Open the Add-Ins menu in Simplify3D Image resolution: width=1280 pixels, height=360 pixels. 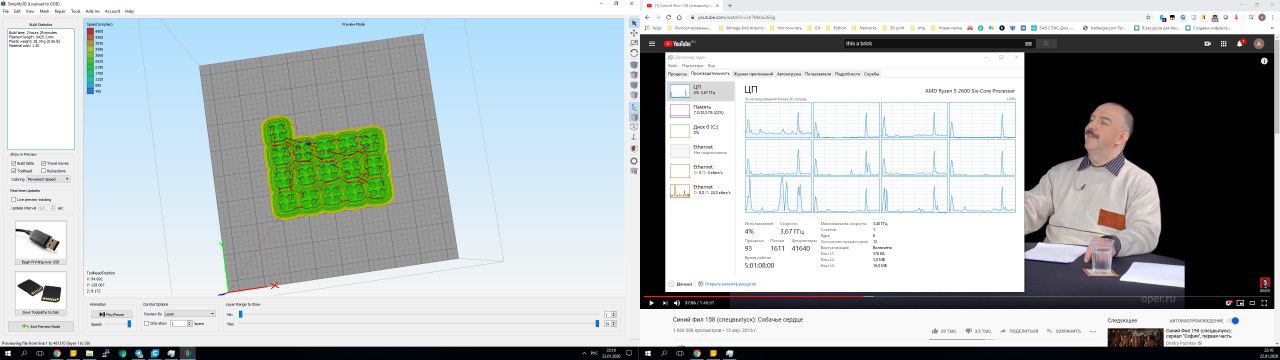coord(93,11)
